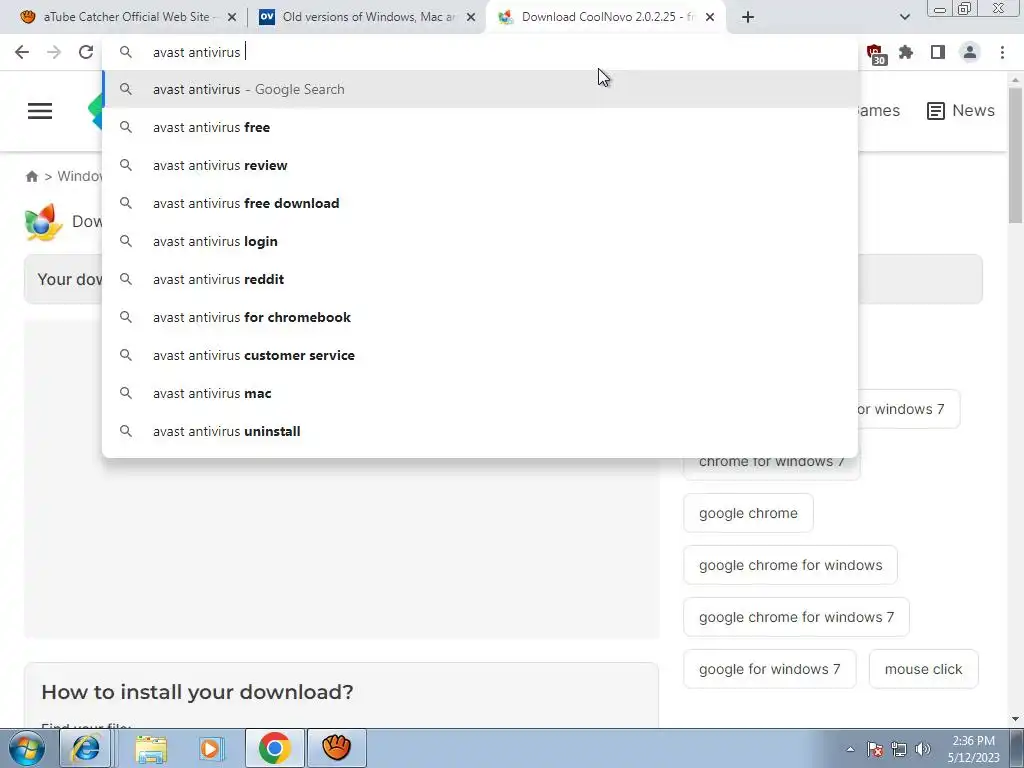Click the CoolNovo logo icon

pyautogui.click(x=43, y=222)
